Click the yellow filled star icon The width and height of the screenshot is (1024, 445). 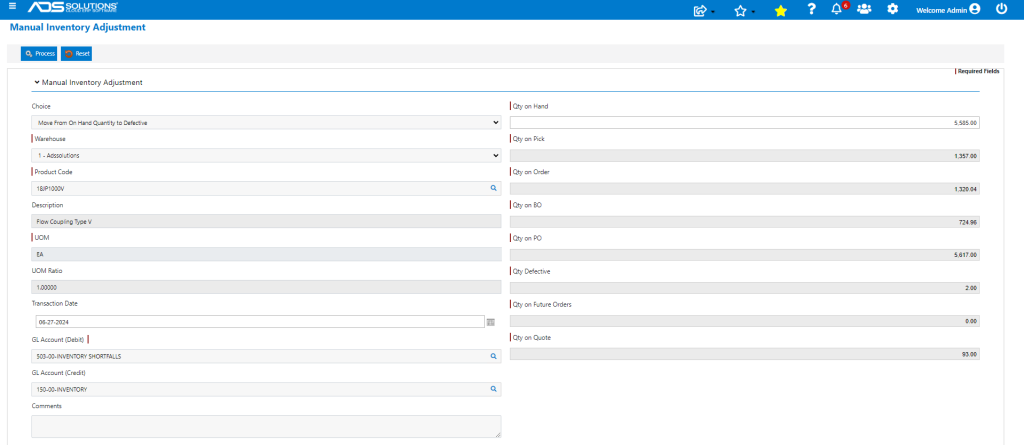pos(780,10)
